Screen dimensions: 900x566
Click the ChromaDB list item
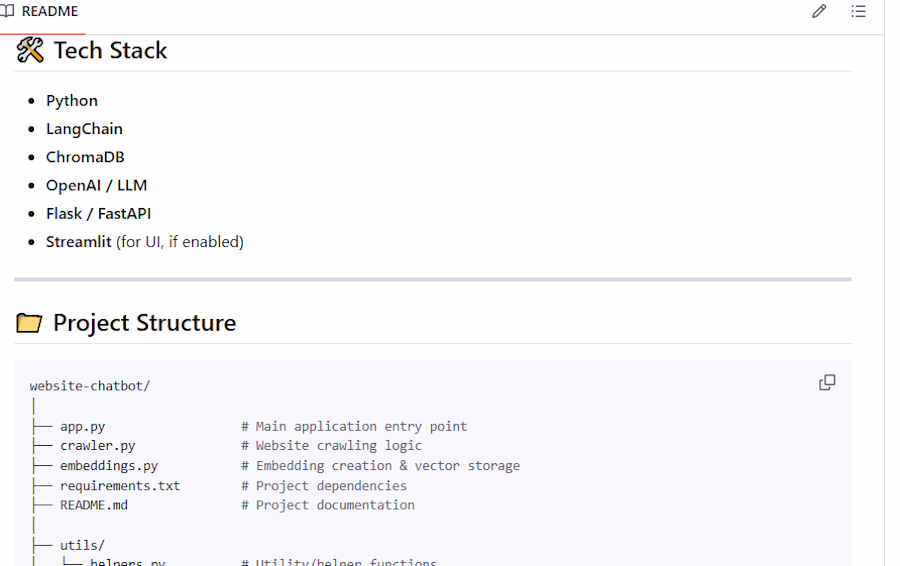(85, 157)
